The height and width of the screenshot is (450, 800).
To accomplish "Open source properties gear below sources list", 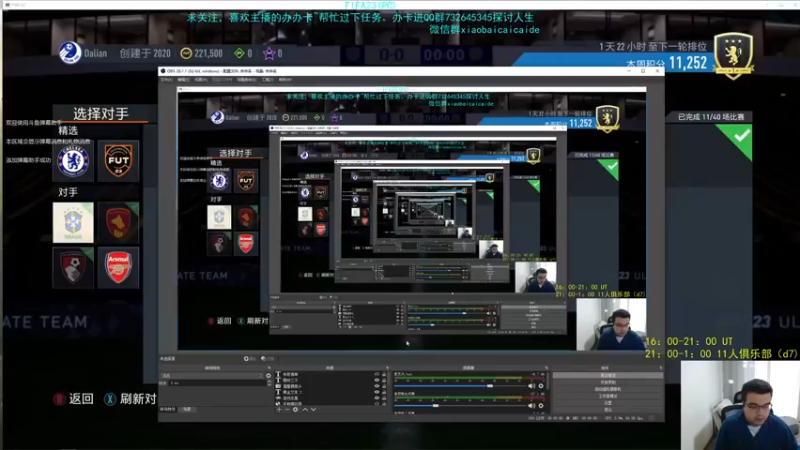I will point(295,409).
